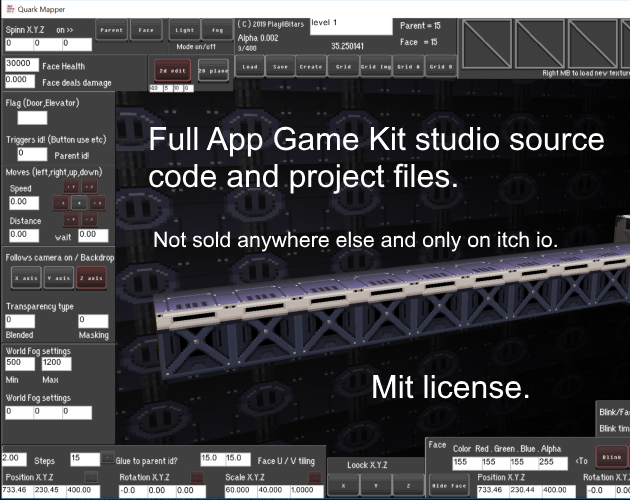Toggle the 2d edit button
The width and height of the screenshot is (630, 500).
[x=172, y=71]
